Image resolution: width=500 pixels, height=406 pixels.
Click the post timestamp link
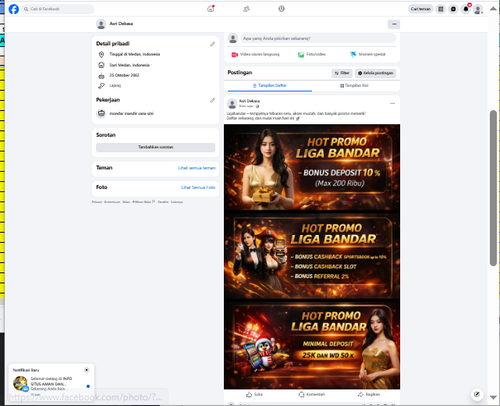(246, 106)
